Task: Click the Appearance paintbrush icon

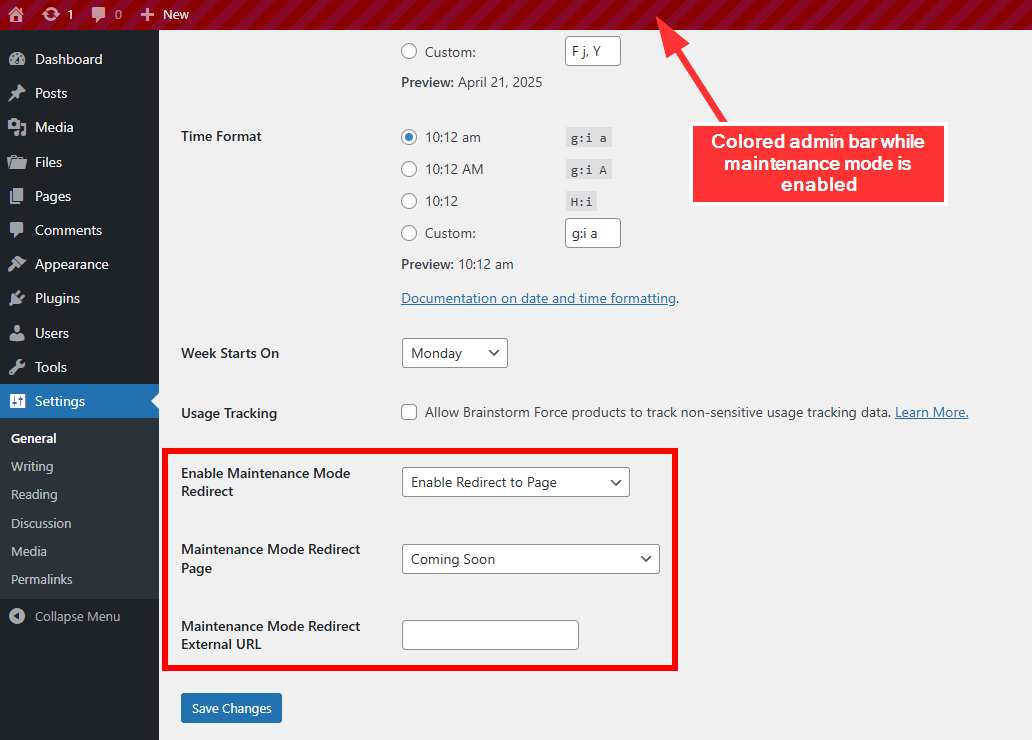Action: pos(22,264)
